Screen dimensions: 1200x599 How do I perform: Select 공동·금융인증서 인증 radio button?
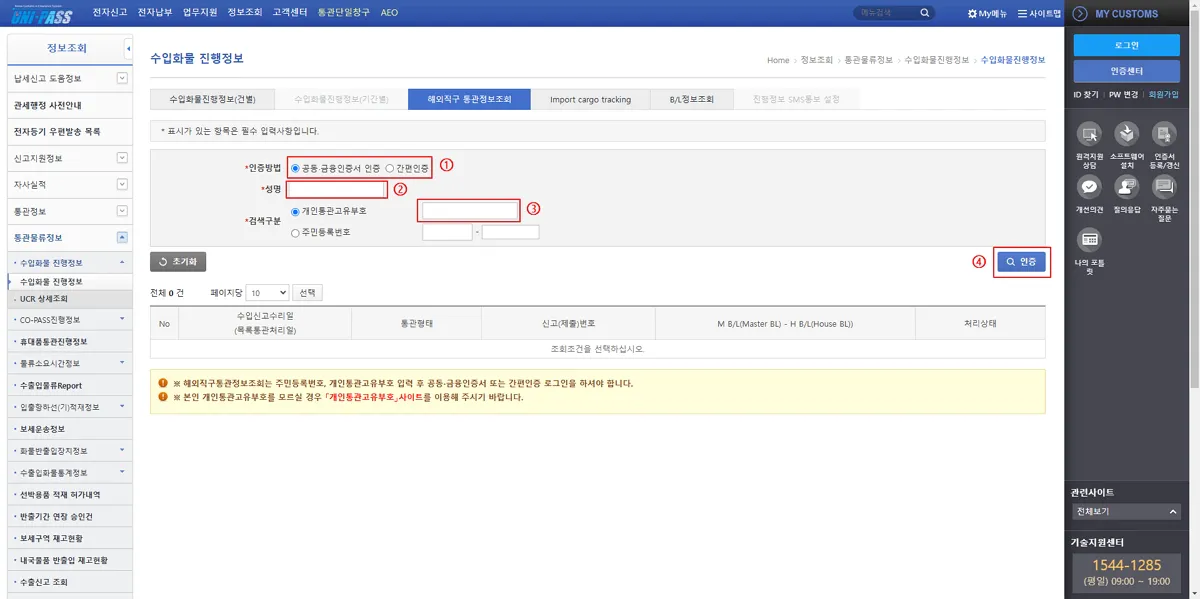(294, 168)
